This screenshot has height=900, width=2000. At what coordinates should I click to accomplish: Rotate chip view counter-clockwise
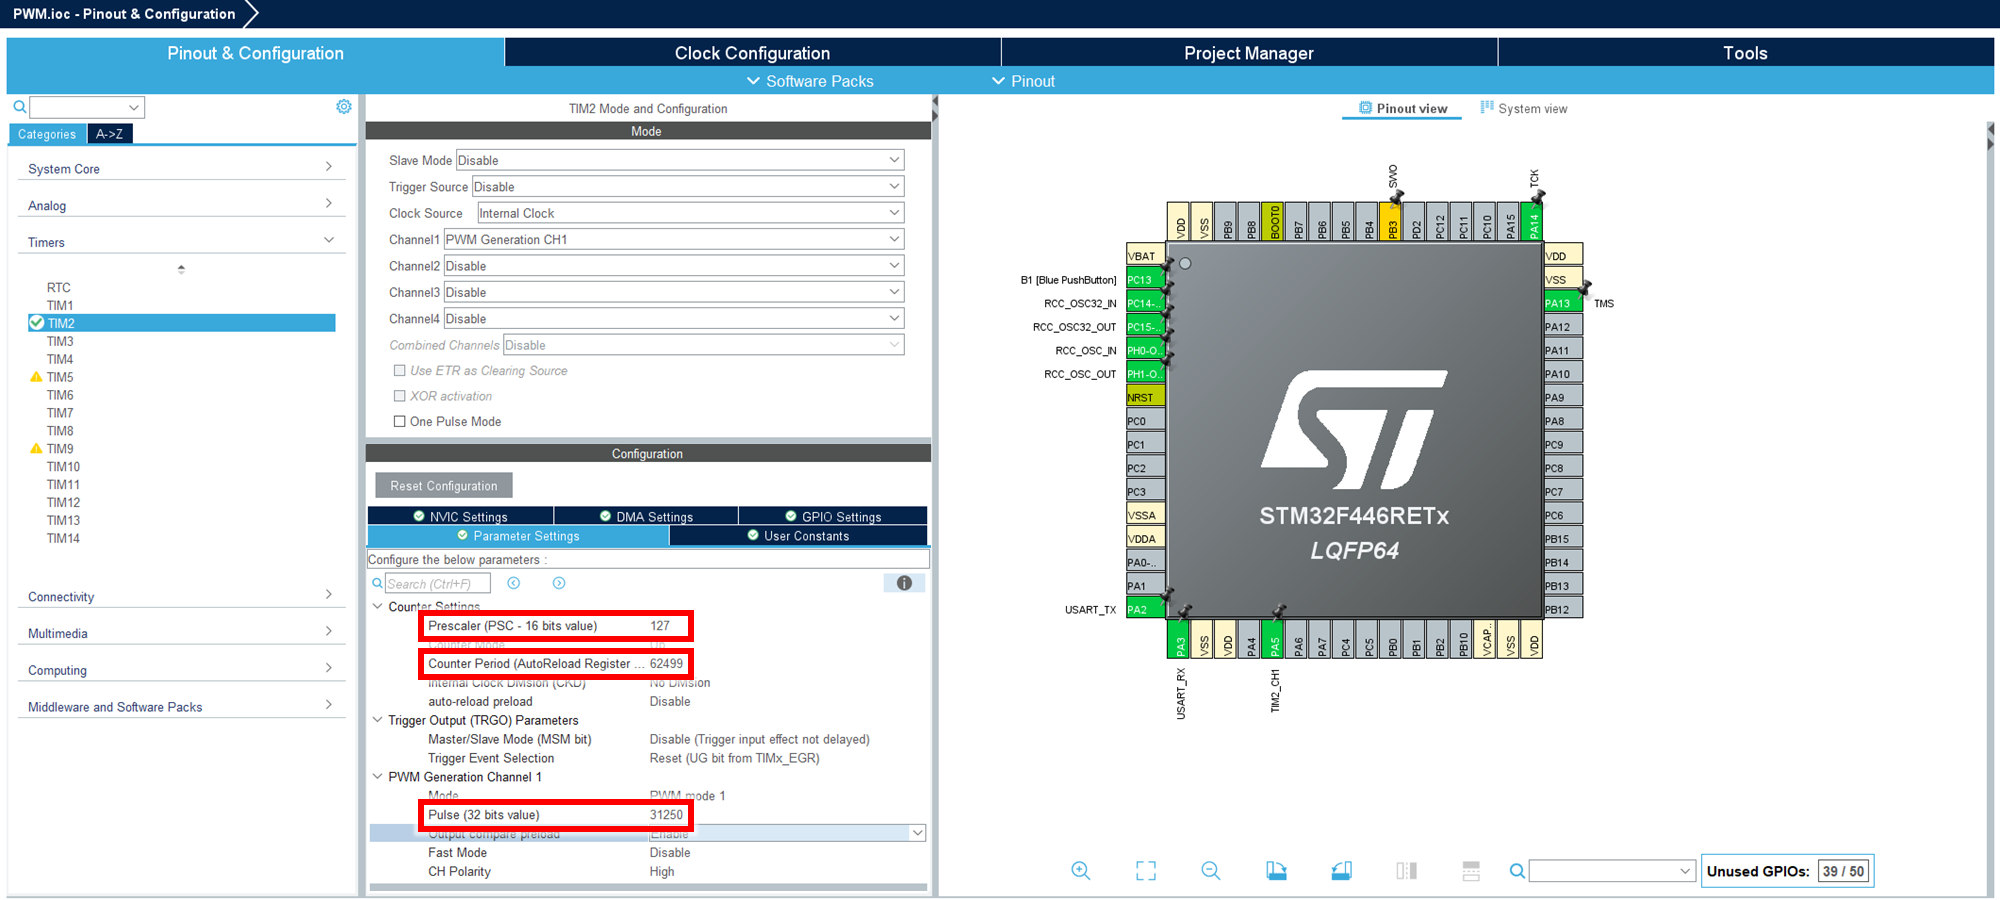(x=1342, y=871)
